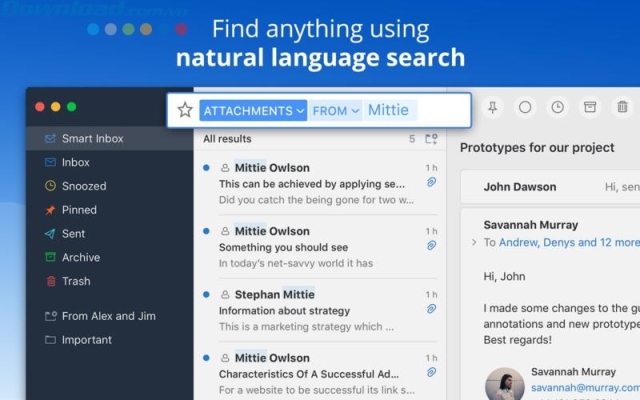
Task: Open the Snoozed folder
Action: tap(109, 186)
